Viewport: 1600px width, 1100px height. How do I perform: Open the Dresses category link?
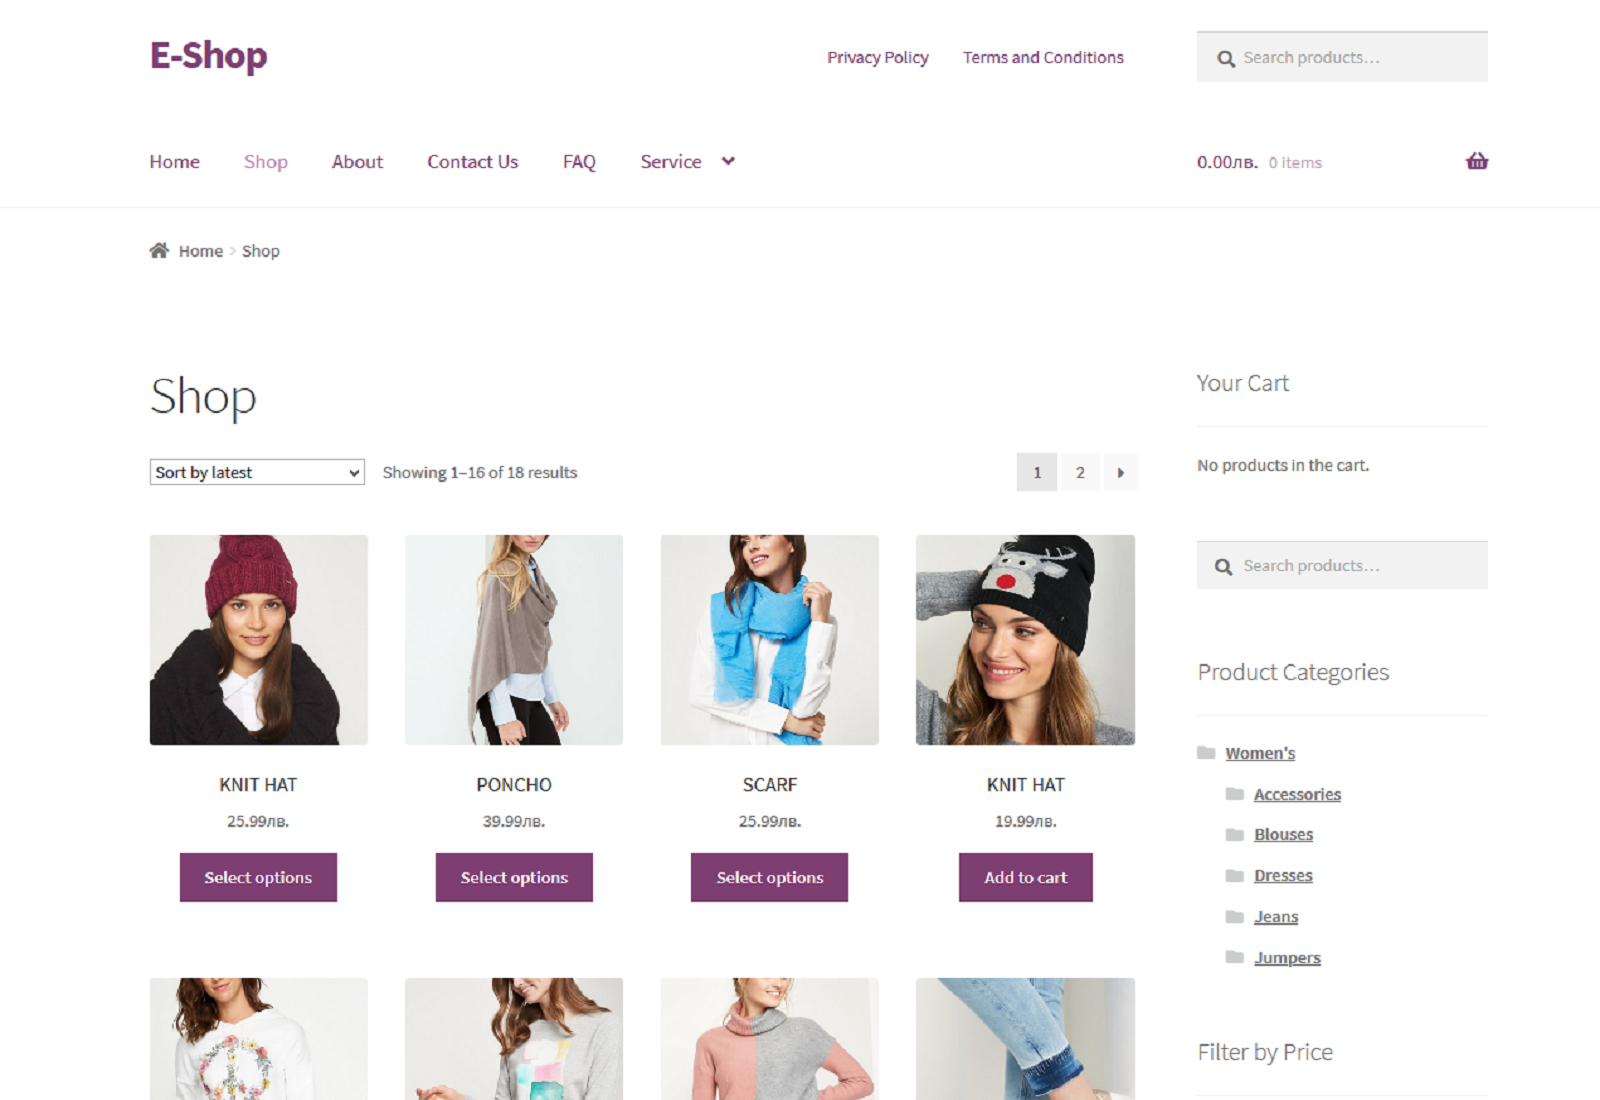coord(1283,876)
